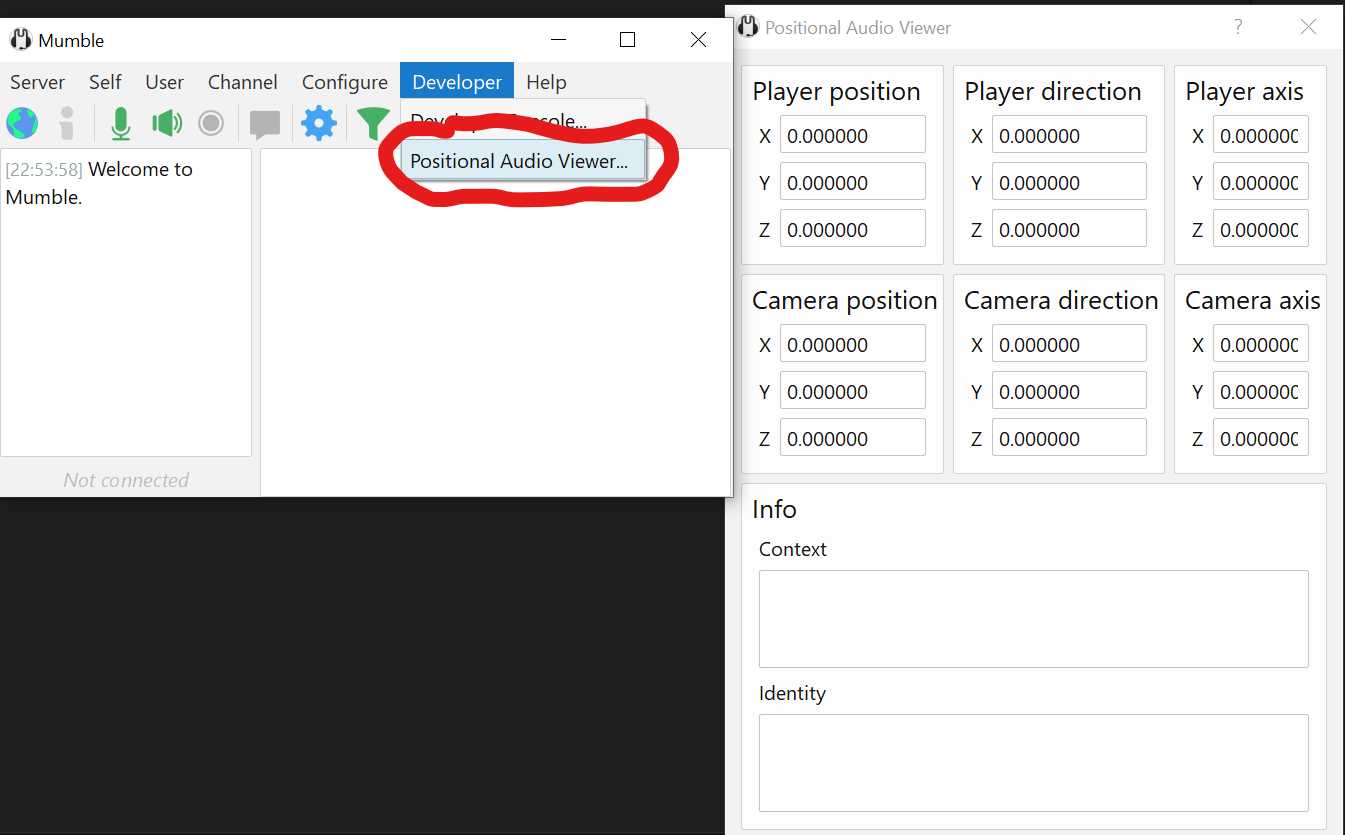Click the Player position Z field
The width and height of the screenshot is (1345, 835).
coord(853,230)
